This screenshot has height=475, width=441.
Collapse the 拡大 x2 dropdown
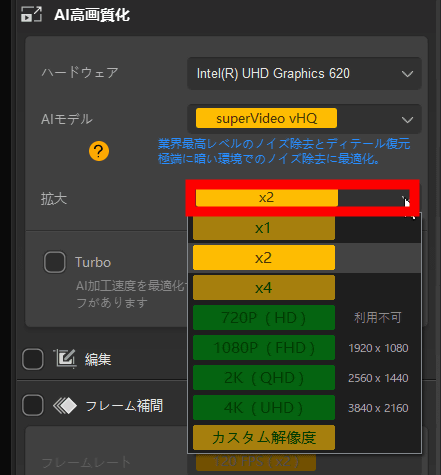302,198
